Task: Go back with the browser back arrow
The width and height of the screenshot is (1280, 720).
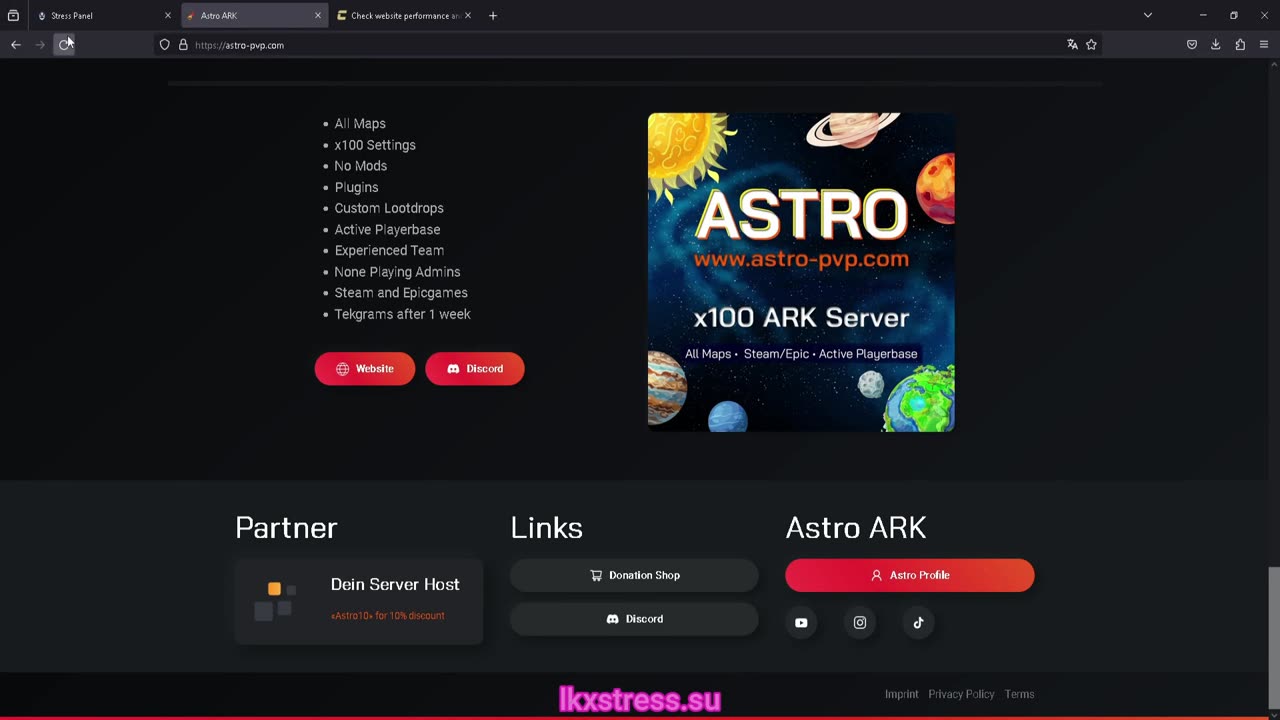Action: pyautogui.click(x=16, y=45)
